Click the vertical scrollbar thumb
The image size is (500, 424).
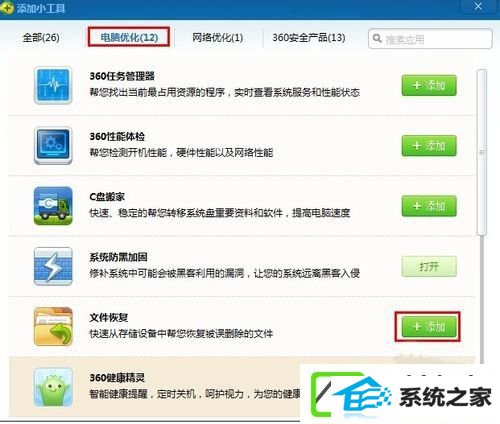482,152
